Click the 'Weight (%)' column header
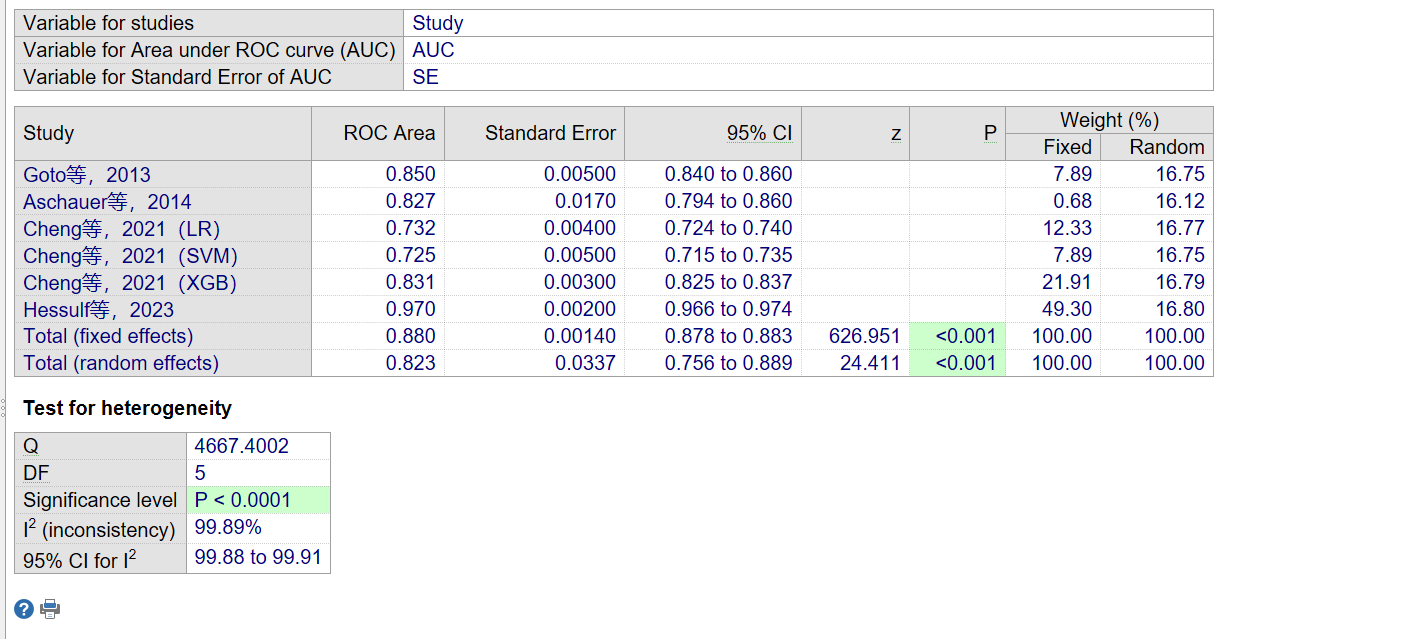Viewport: 1422px width, 639px height. (1108, 120)
